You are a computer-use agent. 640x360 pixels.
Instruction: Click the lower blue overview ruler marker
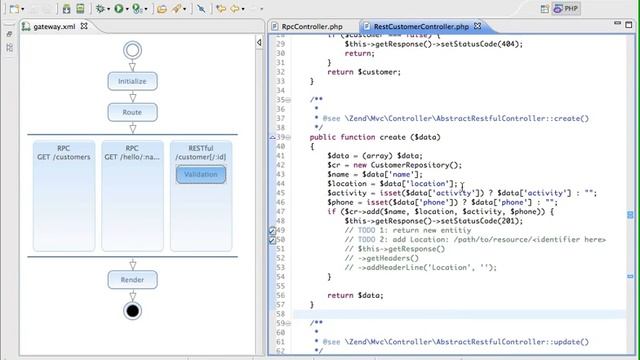pyautogui.click(x=630, y=277)
